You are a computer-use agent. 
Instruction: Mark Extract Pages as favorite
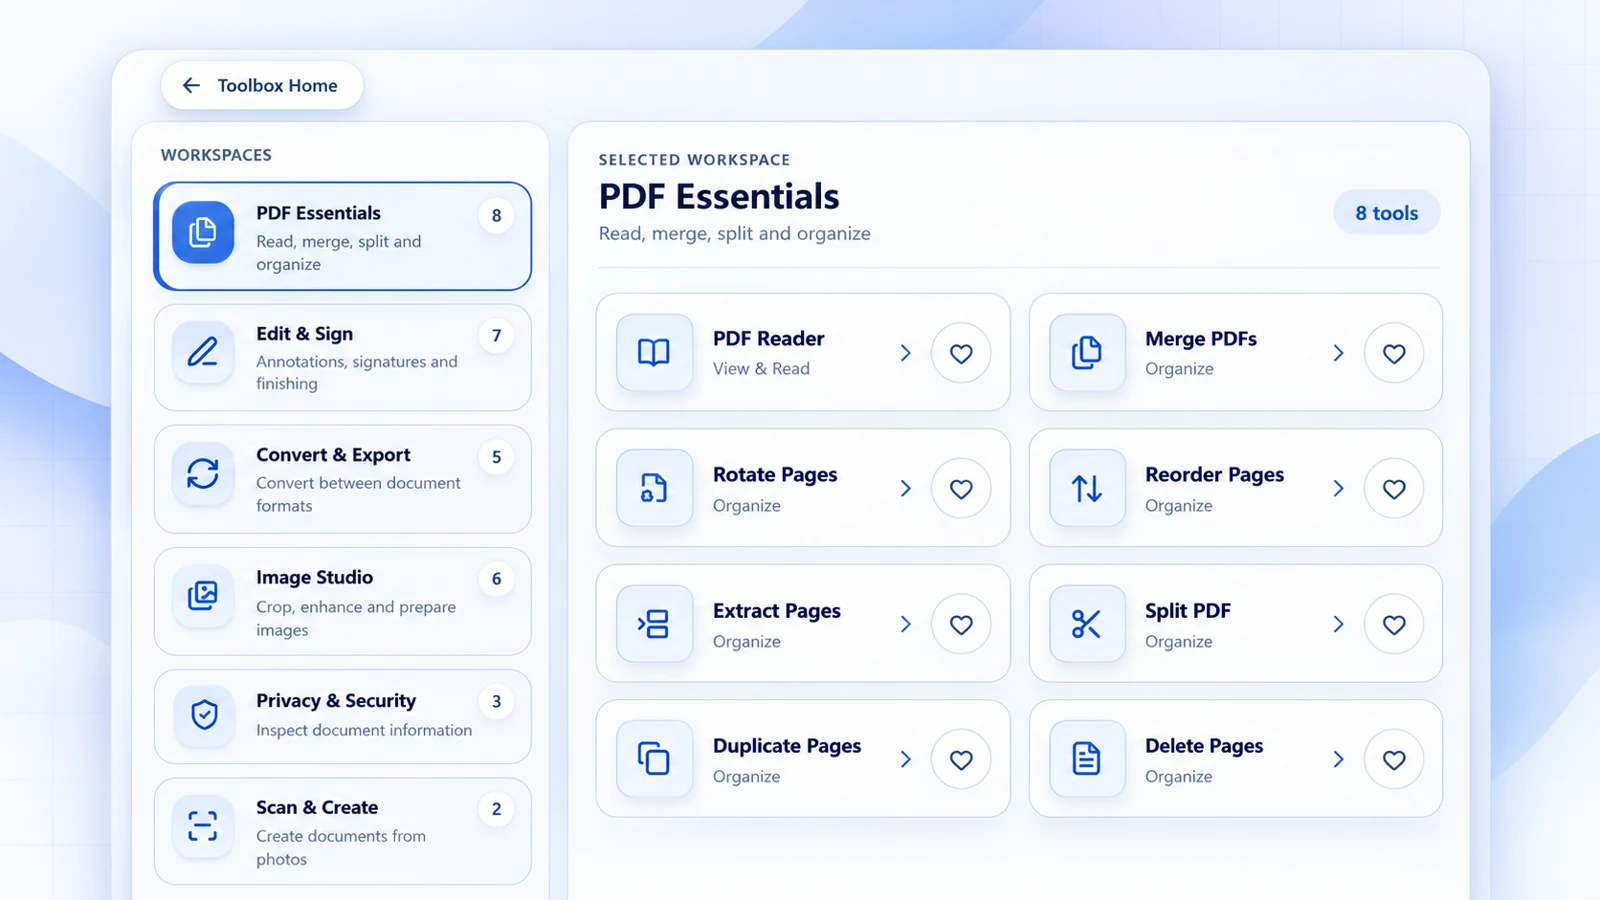tap(961, 624)
